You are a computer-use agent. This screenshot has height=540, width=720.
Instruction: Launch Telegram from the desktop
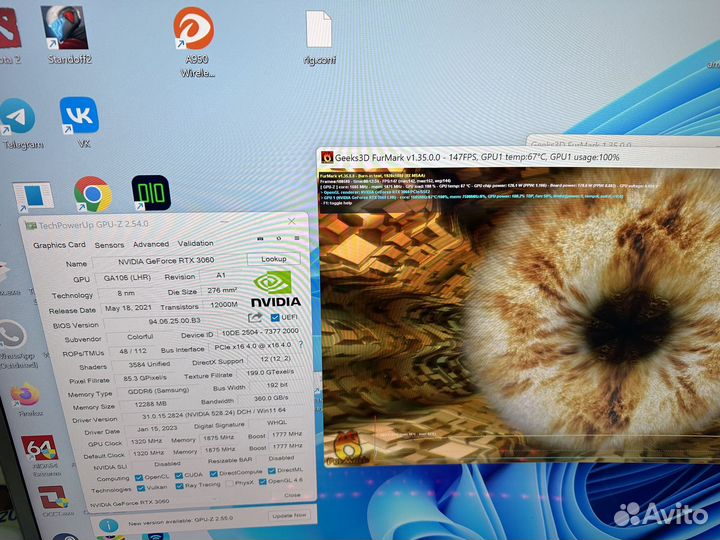(x=18, y=119)
